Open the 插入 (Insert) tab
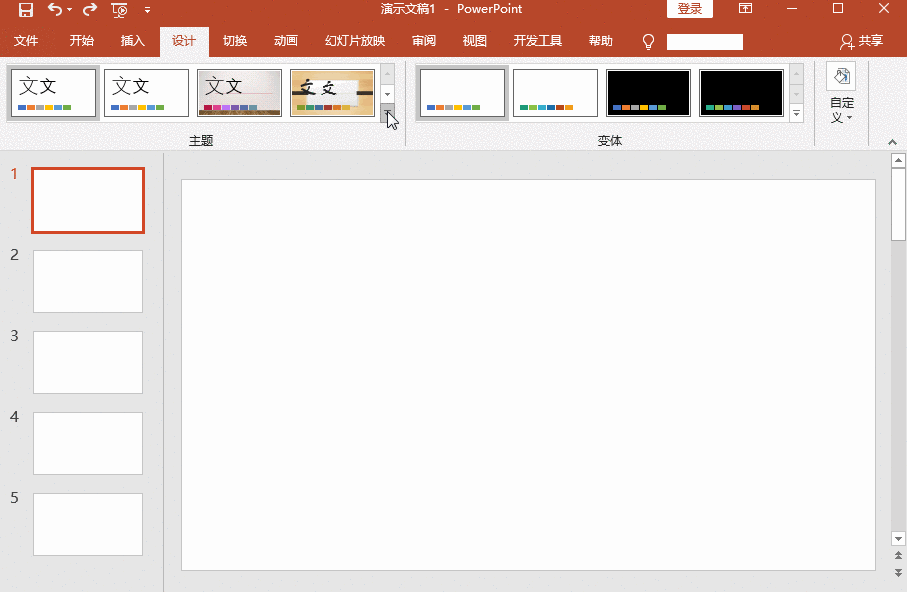Image resolution: width=907 pixels, height=592 pixels. coord(133,42)
